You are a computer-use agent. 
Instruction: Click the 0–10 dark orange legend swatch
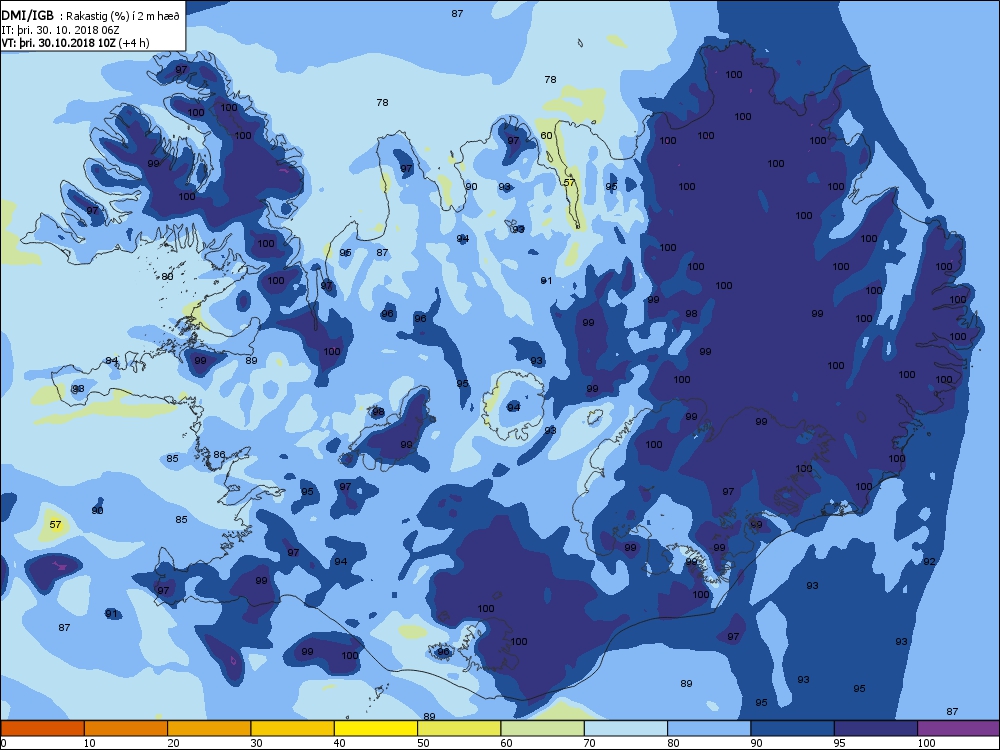pyautogui.click(x=42, y=728)
